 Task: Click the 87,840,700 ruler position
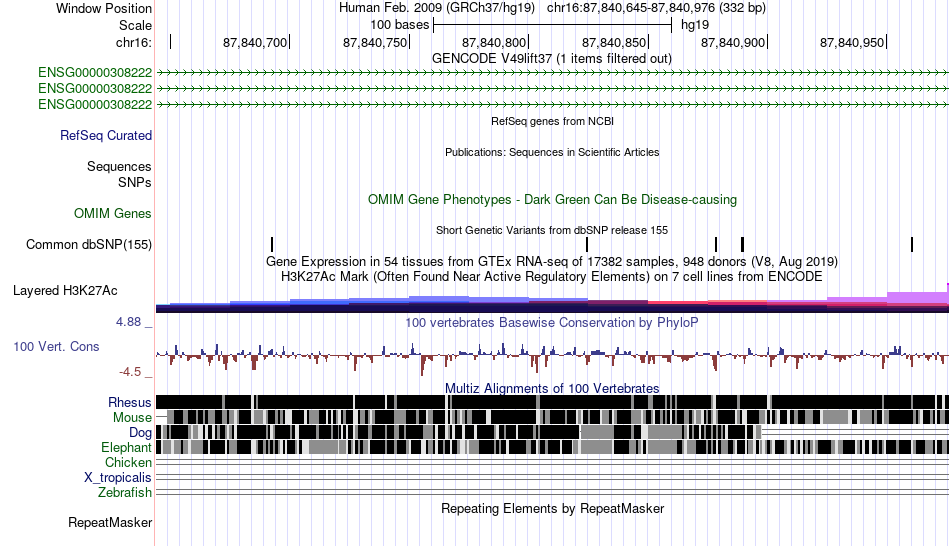pyautogui.click(x=255, y=42)
